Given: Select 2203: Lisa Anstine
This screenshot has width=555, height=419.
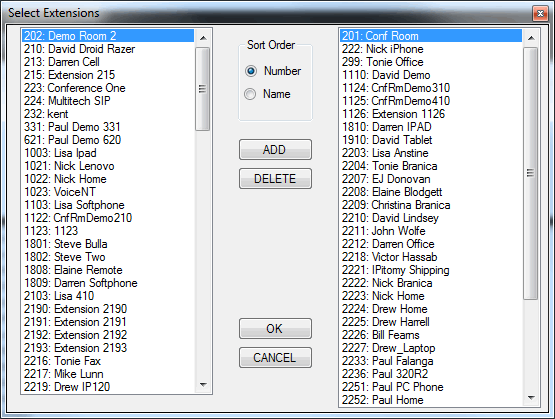Looking at the screenshot, I should (431, 153).
